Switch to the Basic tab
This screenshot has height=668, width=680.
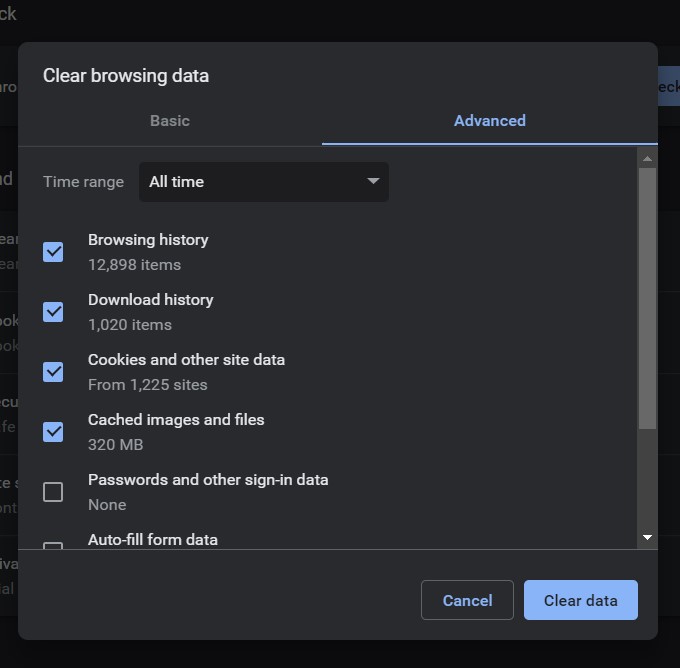click(169, 121)
